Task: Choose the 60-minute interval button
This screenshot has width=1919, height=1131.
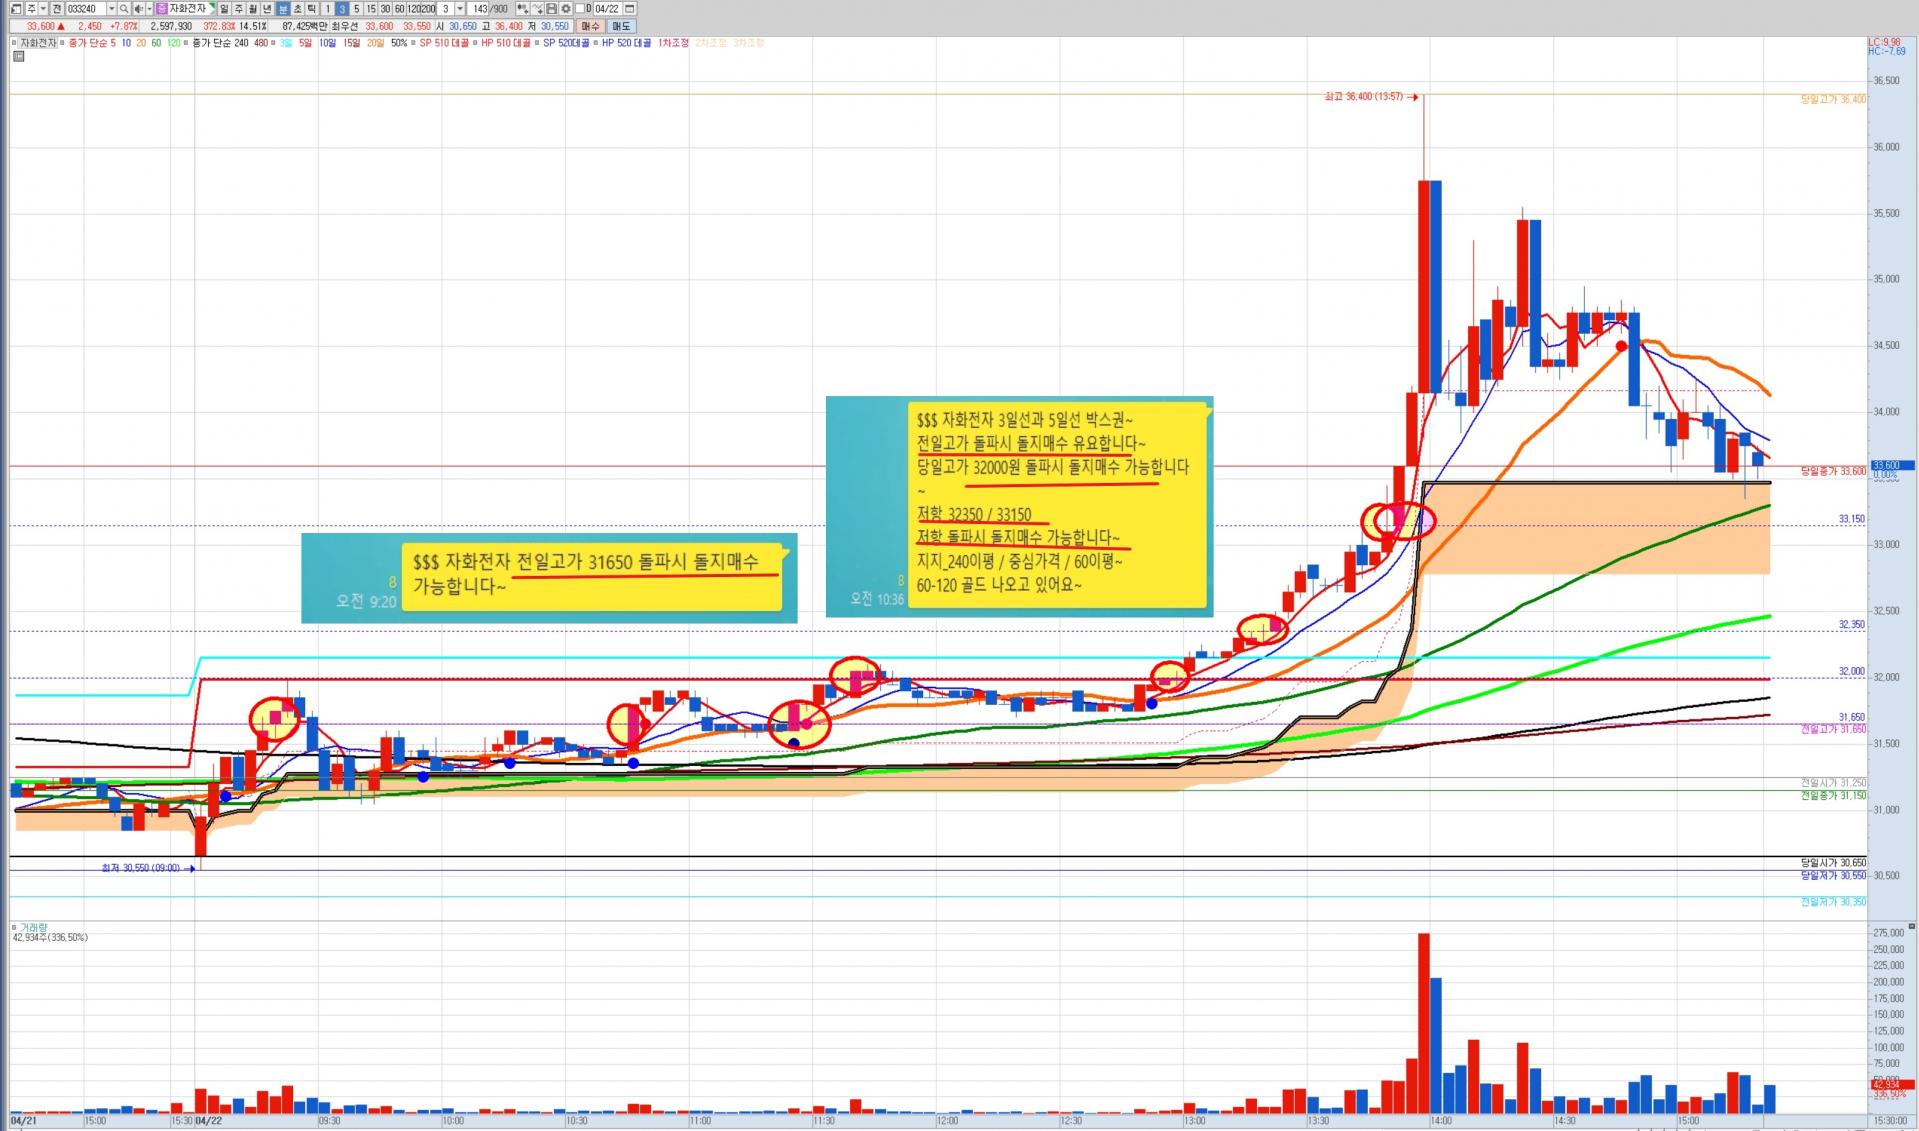Action: point(399,9)
